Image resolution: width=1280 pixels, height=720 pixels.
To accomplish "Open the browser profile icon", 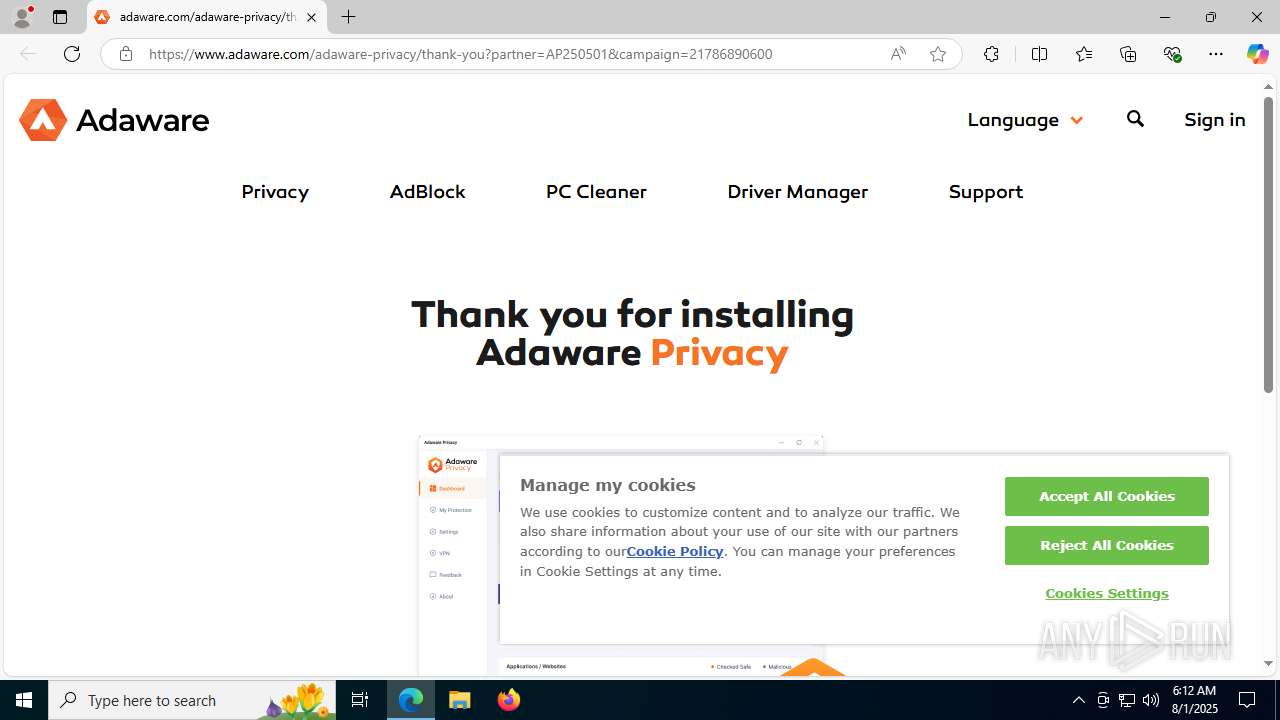I will [x=22, y=17].
